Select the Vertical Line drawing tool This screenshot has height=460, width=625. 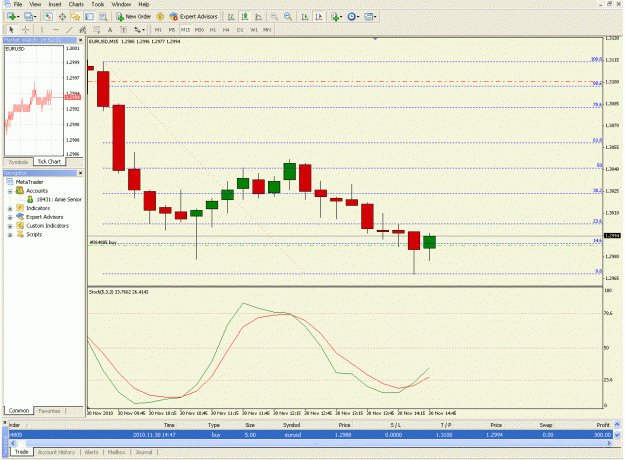click(41, 29)
